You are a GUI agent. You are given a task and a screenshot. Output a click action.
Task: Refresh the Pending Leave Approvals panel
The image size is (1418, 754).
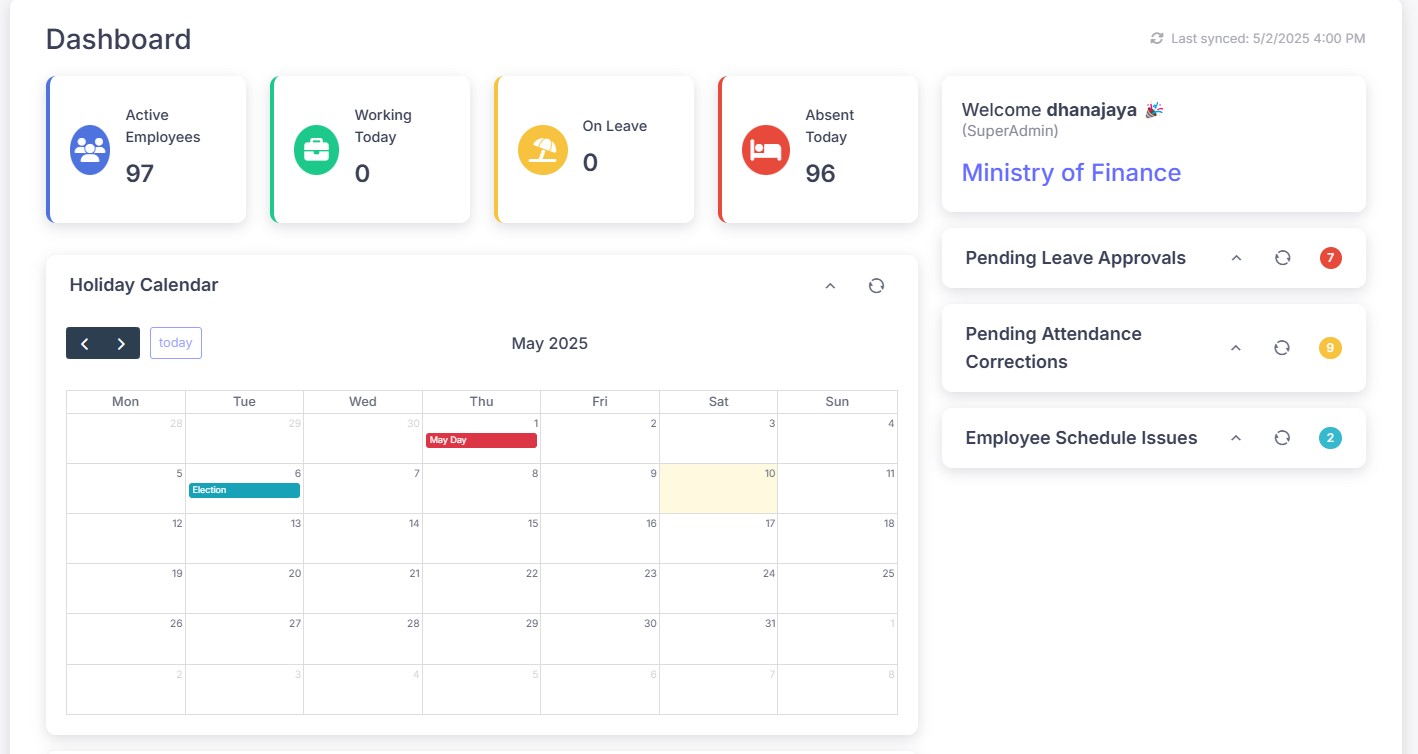[1282, 257]
